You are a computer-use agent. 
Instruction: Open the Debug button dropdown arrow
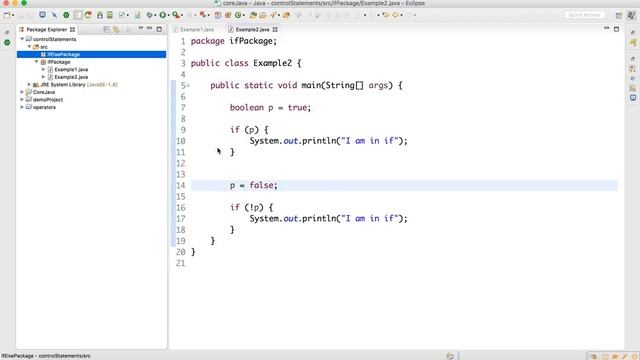click(x=156, y=15)
